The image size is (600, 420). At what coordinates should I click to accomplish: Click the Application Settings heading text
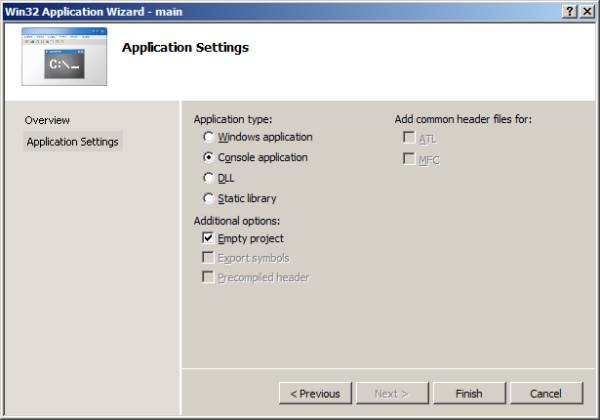186,48
